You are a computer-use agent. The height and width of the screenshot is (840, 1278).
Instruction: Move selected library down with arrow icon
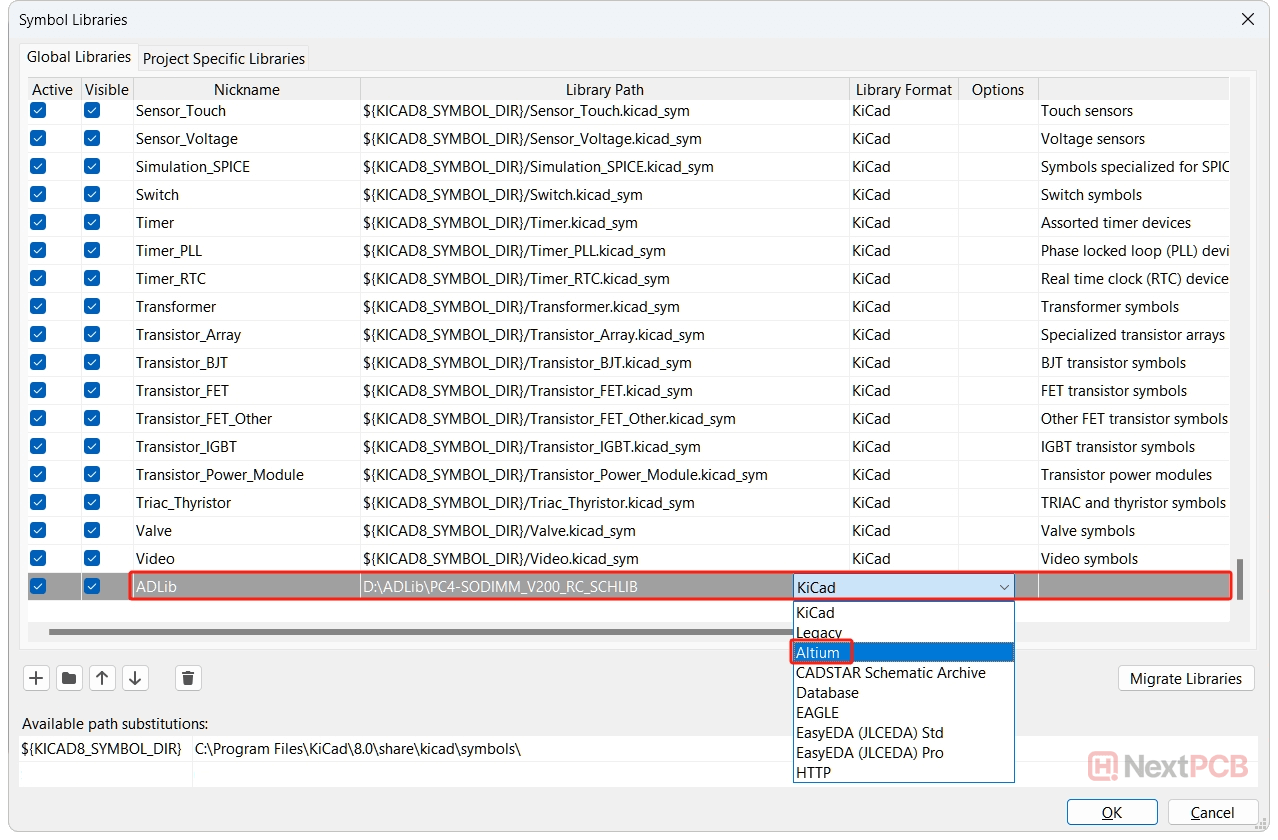(136, 678)
